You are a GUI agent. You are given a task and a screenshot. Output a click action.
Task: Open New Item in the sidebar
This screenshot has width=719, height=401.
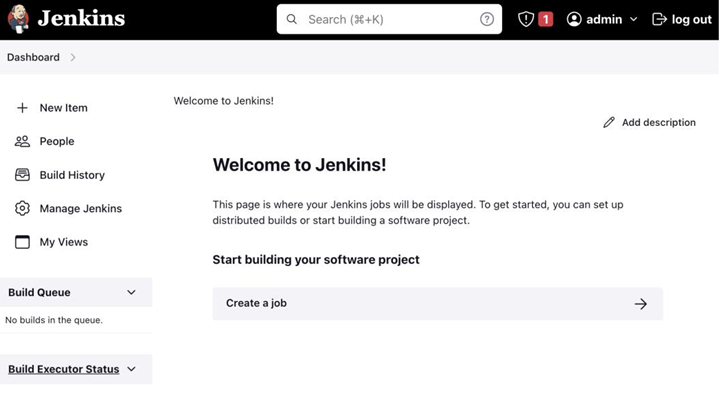(63, 108)
